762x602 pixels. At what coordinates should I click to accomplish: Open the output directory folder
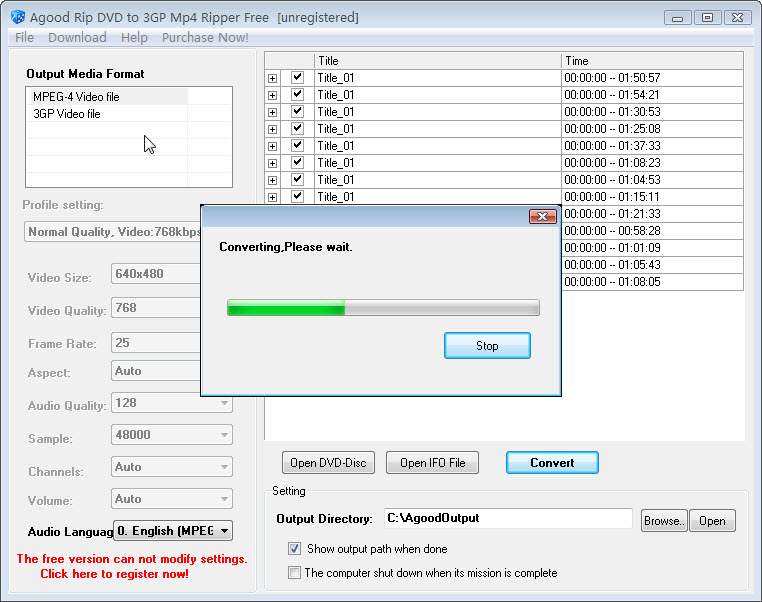pyautogui.click(x=712, y=521)
